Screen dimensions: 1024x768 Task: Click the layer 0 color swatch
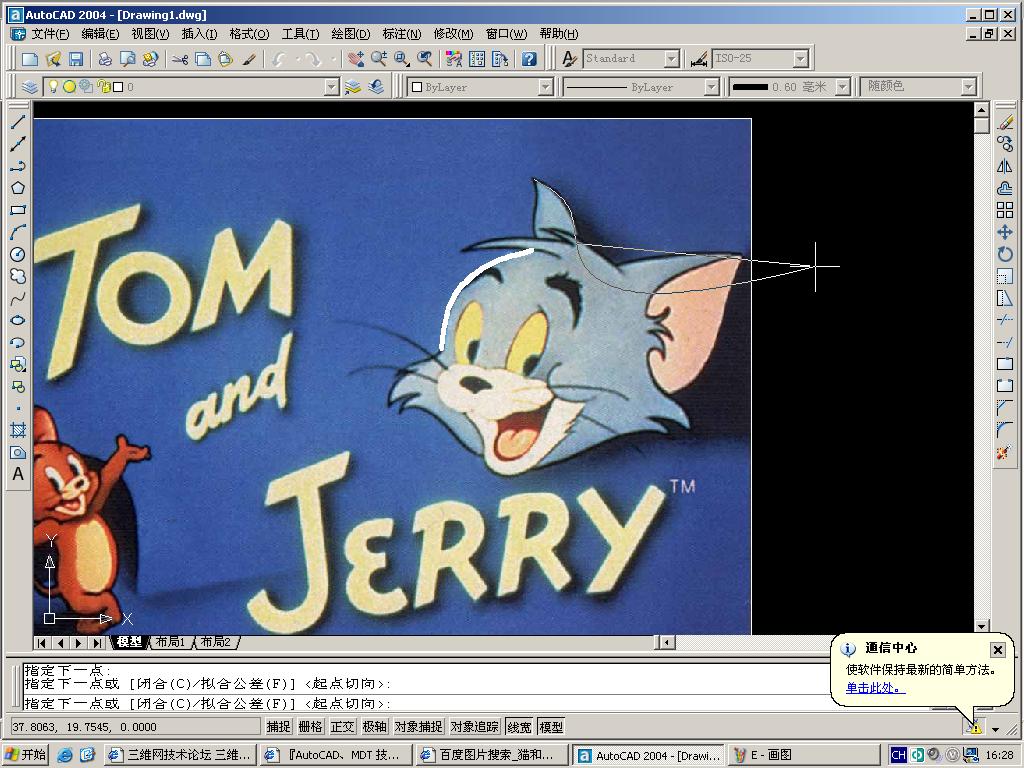[118, 87]
